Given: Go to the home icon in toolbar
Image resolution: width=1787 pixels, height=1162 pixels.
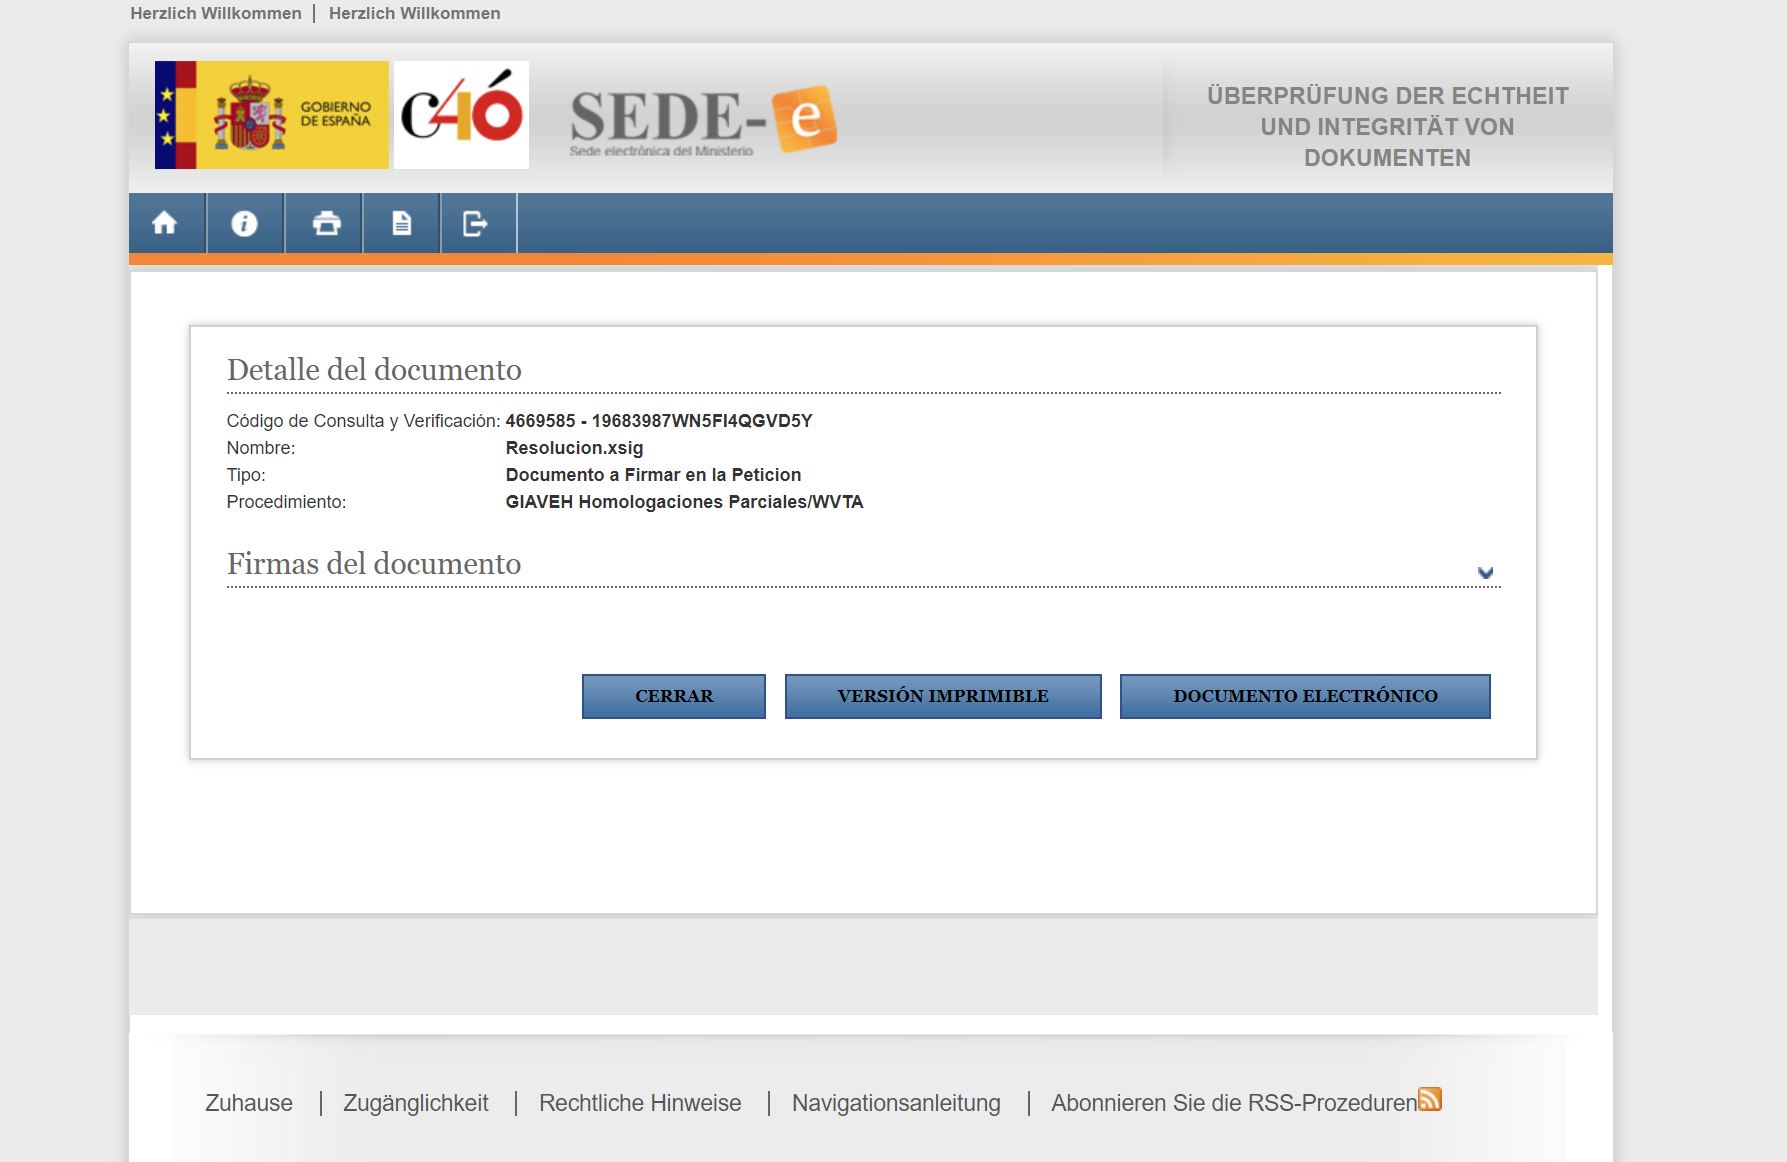Looking at the screenshot, I should coord(165,223).
